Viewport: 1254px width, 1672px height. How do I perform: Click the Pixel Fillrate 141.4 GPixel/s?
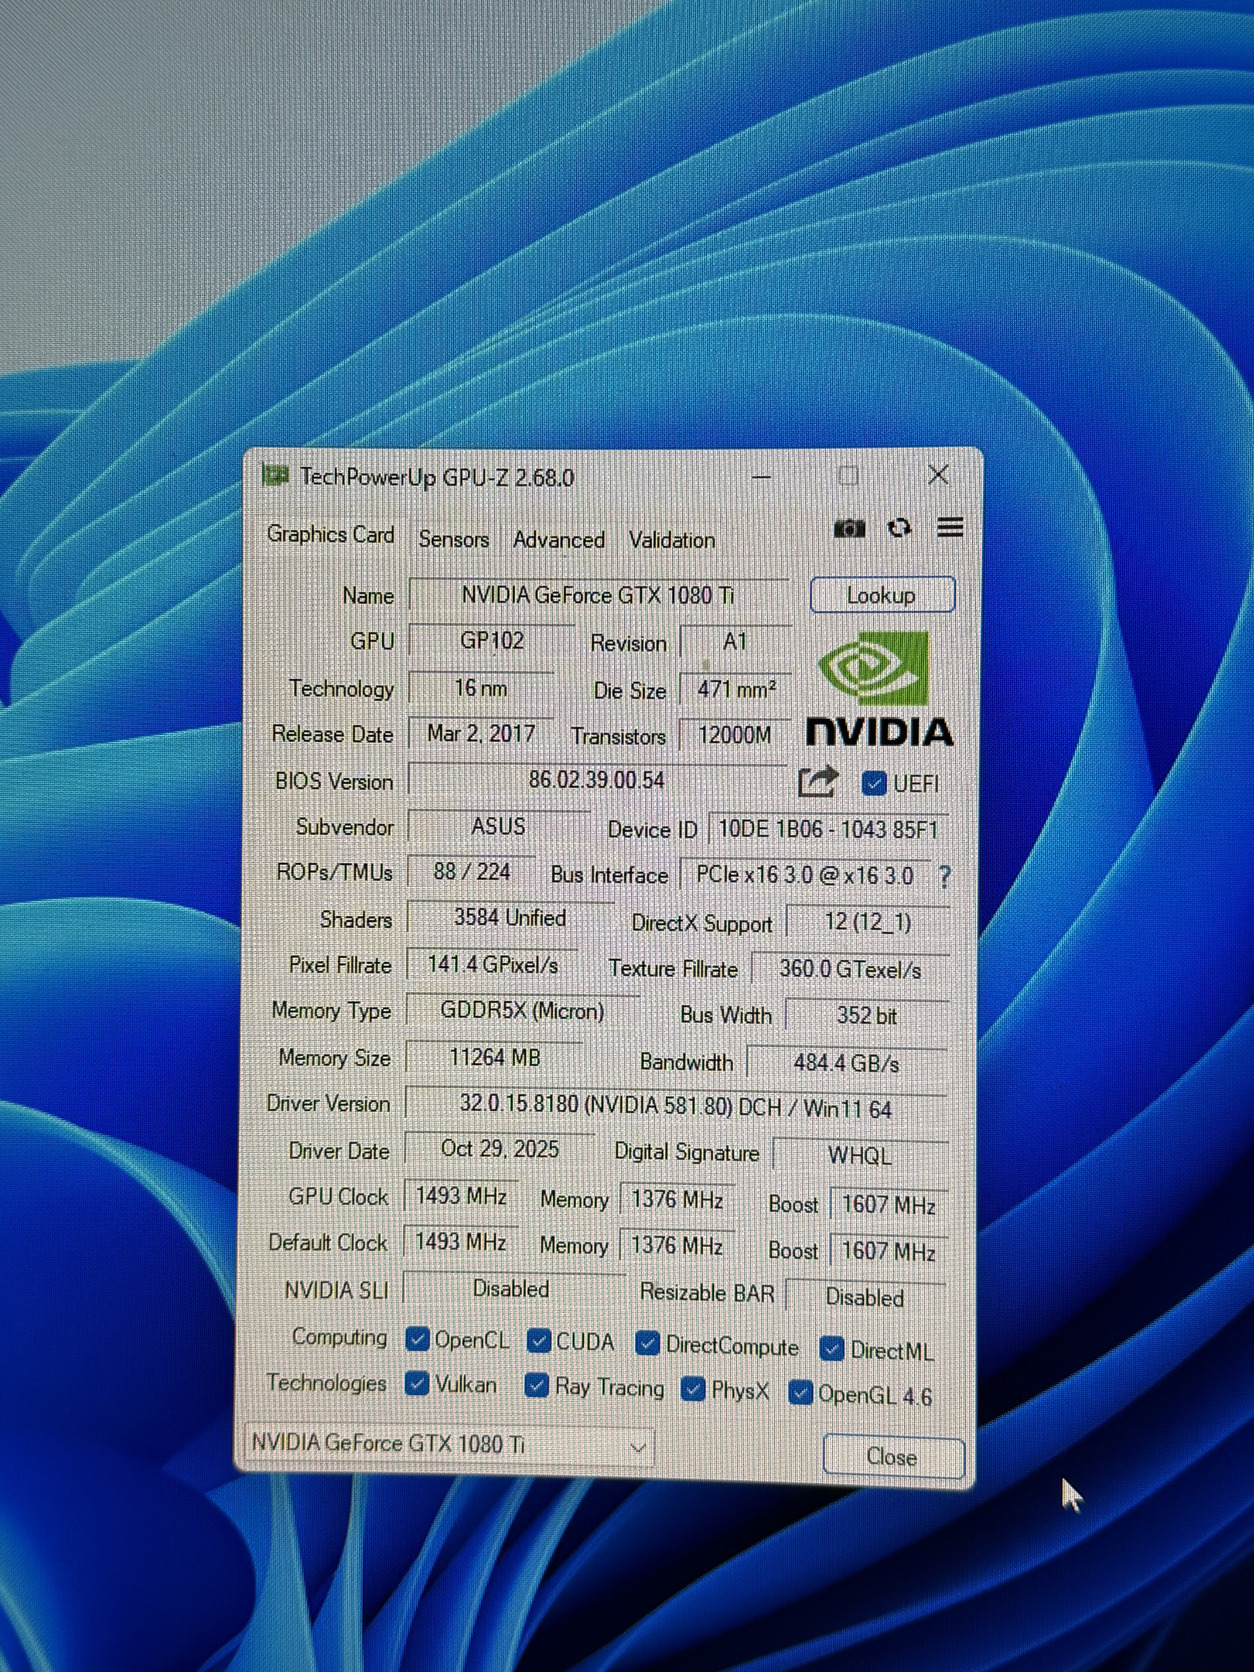click(492, 965)
